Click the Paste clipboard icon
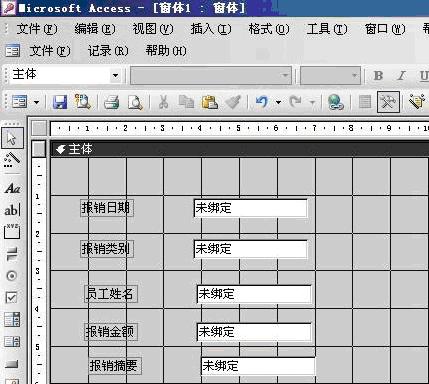 210,102
